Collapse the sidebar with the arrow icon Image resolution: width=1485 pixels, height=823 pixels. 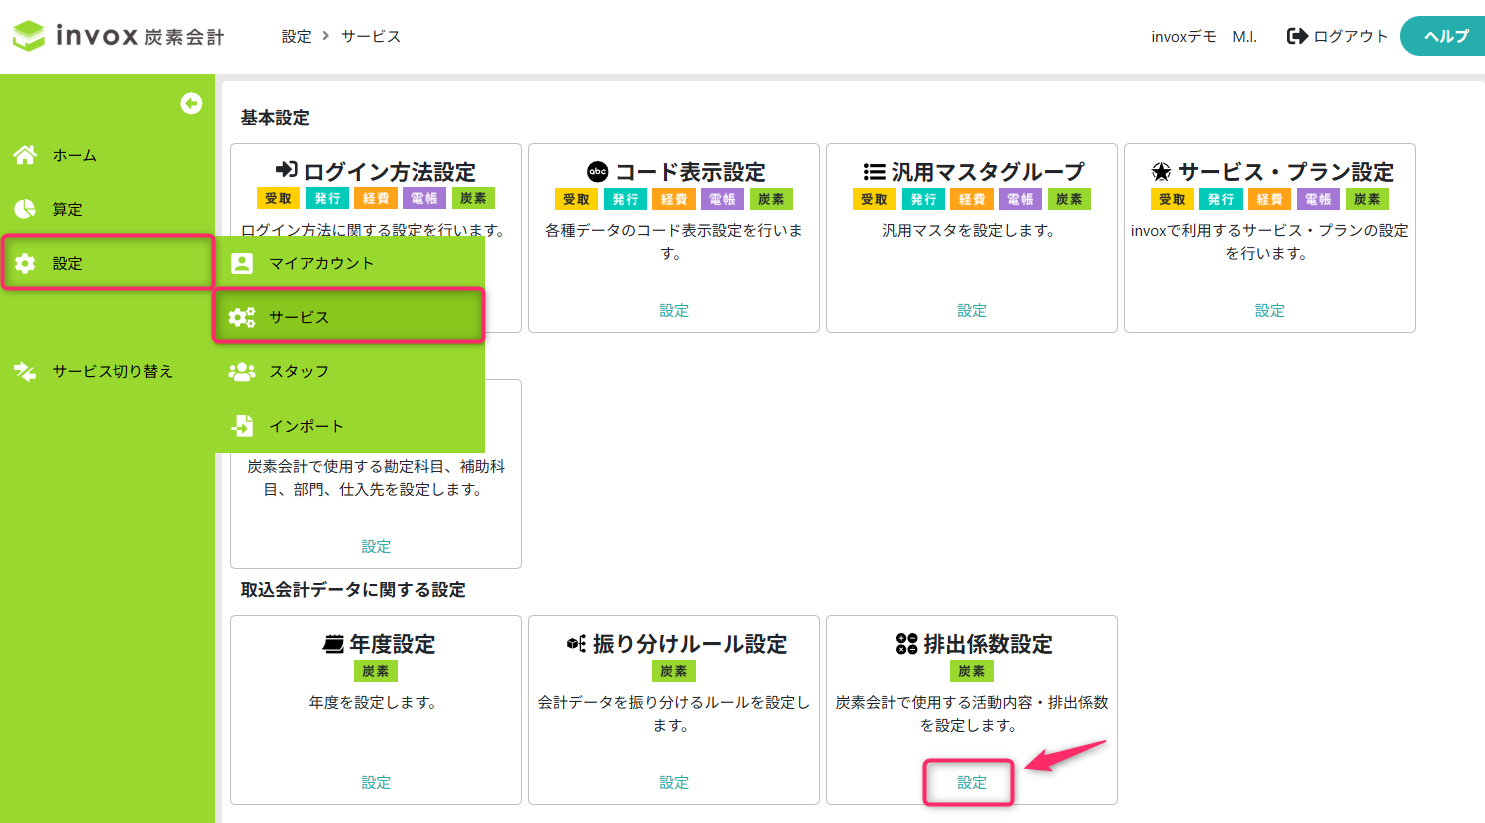pyautogui.click(x=191, y=103)
